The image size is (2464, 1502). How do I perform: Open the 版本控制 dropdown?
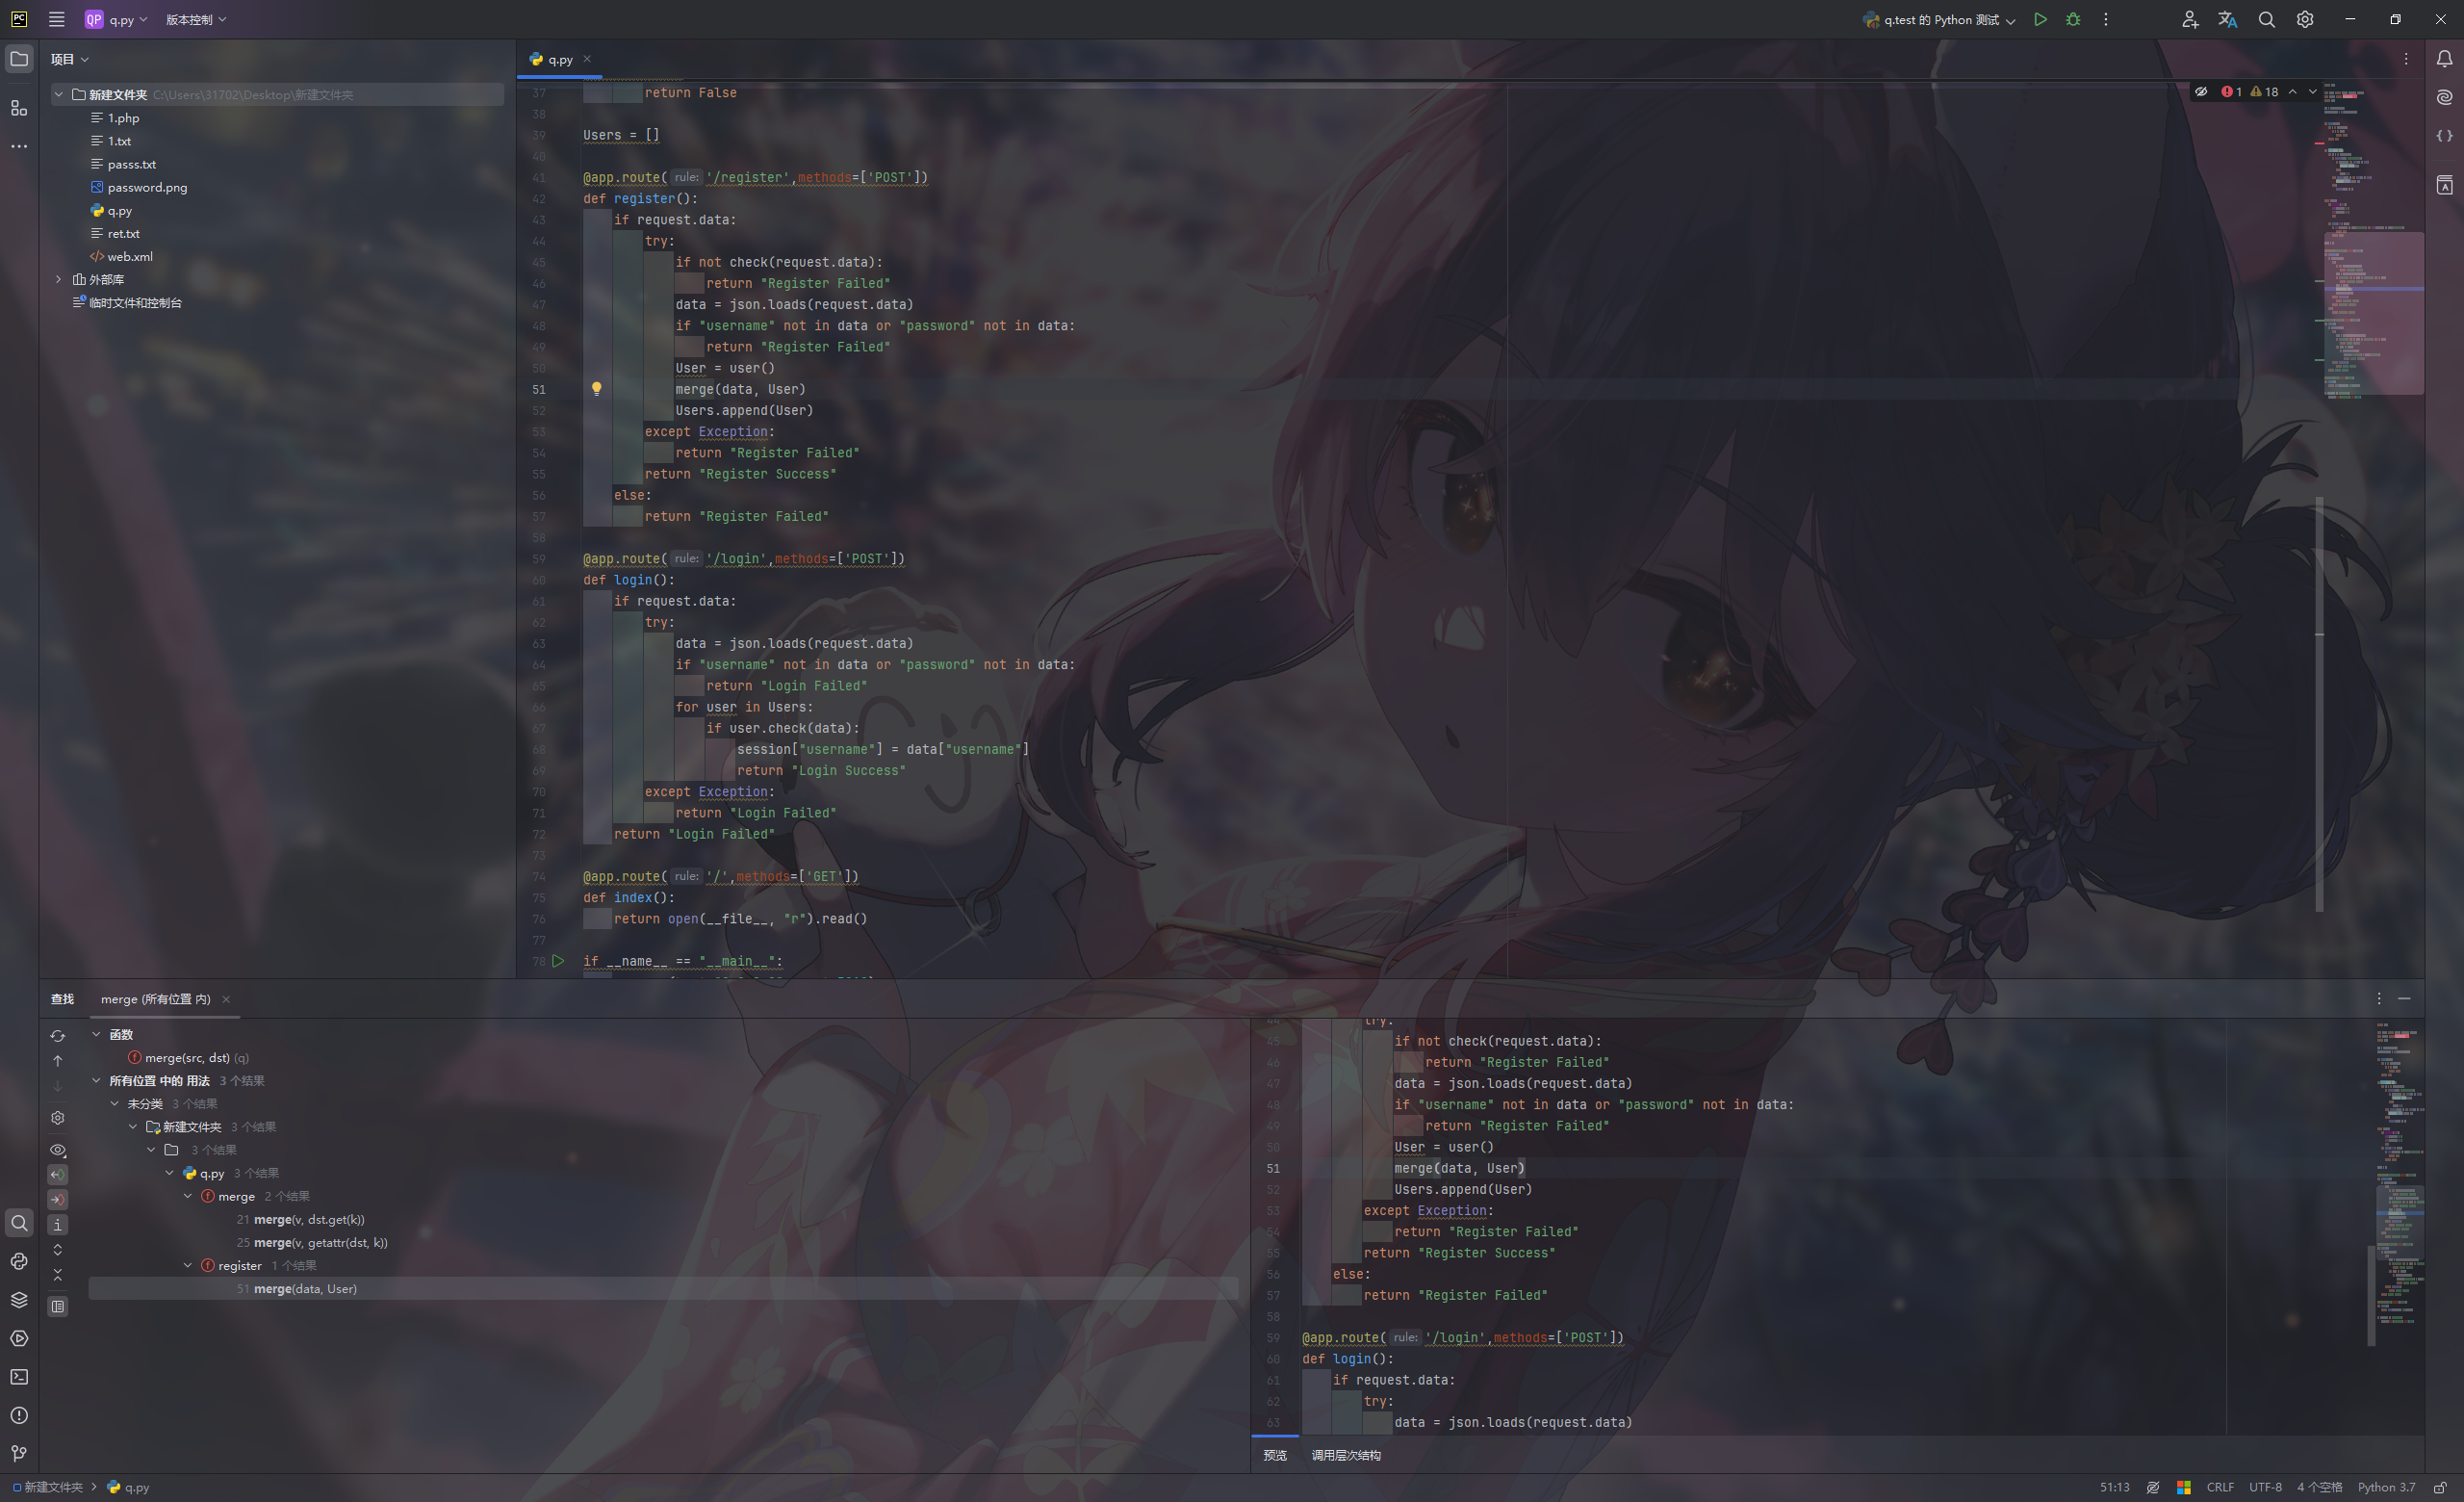(x=196, y=19)
